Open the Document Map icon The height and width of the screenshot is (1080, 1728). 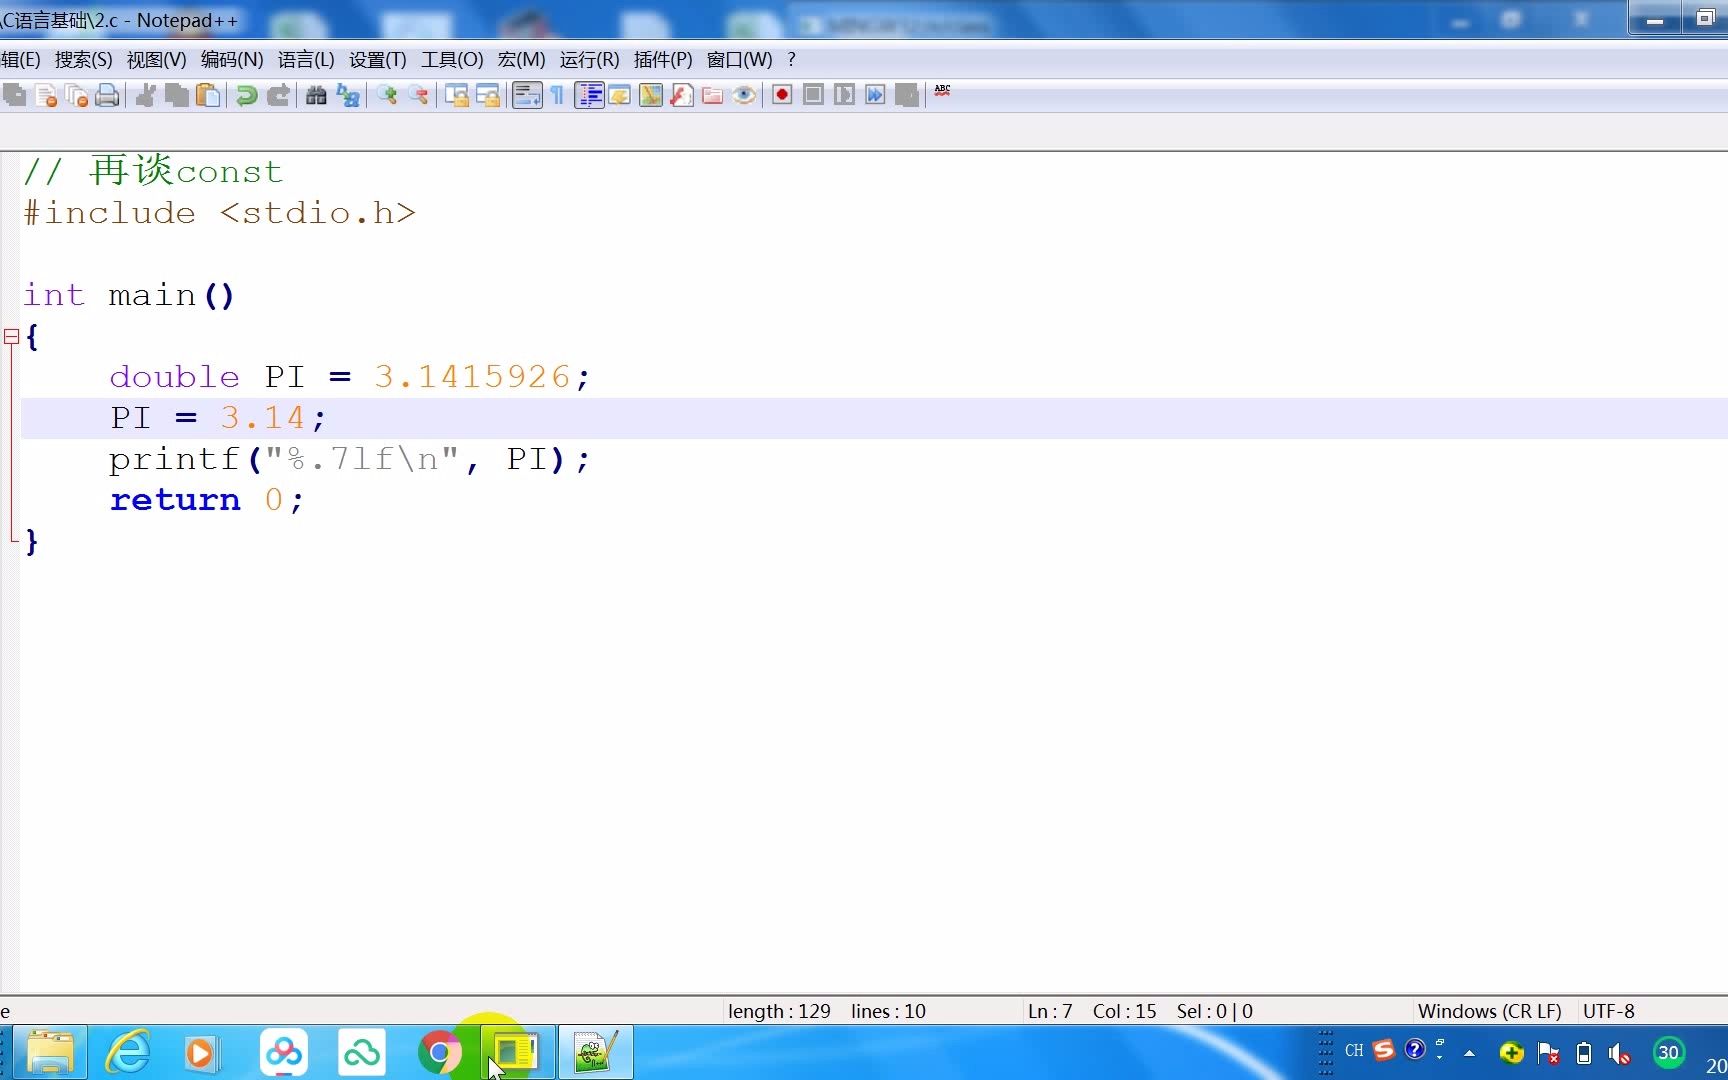click(651, 95)
